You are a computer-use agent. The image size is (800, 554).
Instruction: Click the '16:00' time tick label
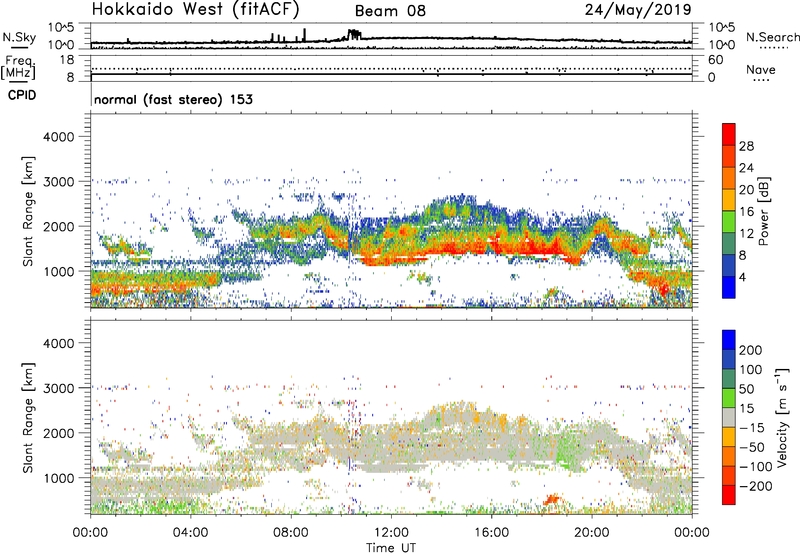click(x=491, y=533)
